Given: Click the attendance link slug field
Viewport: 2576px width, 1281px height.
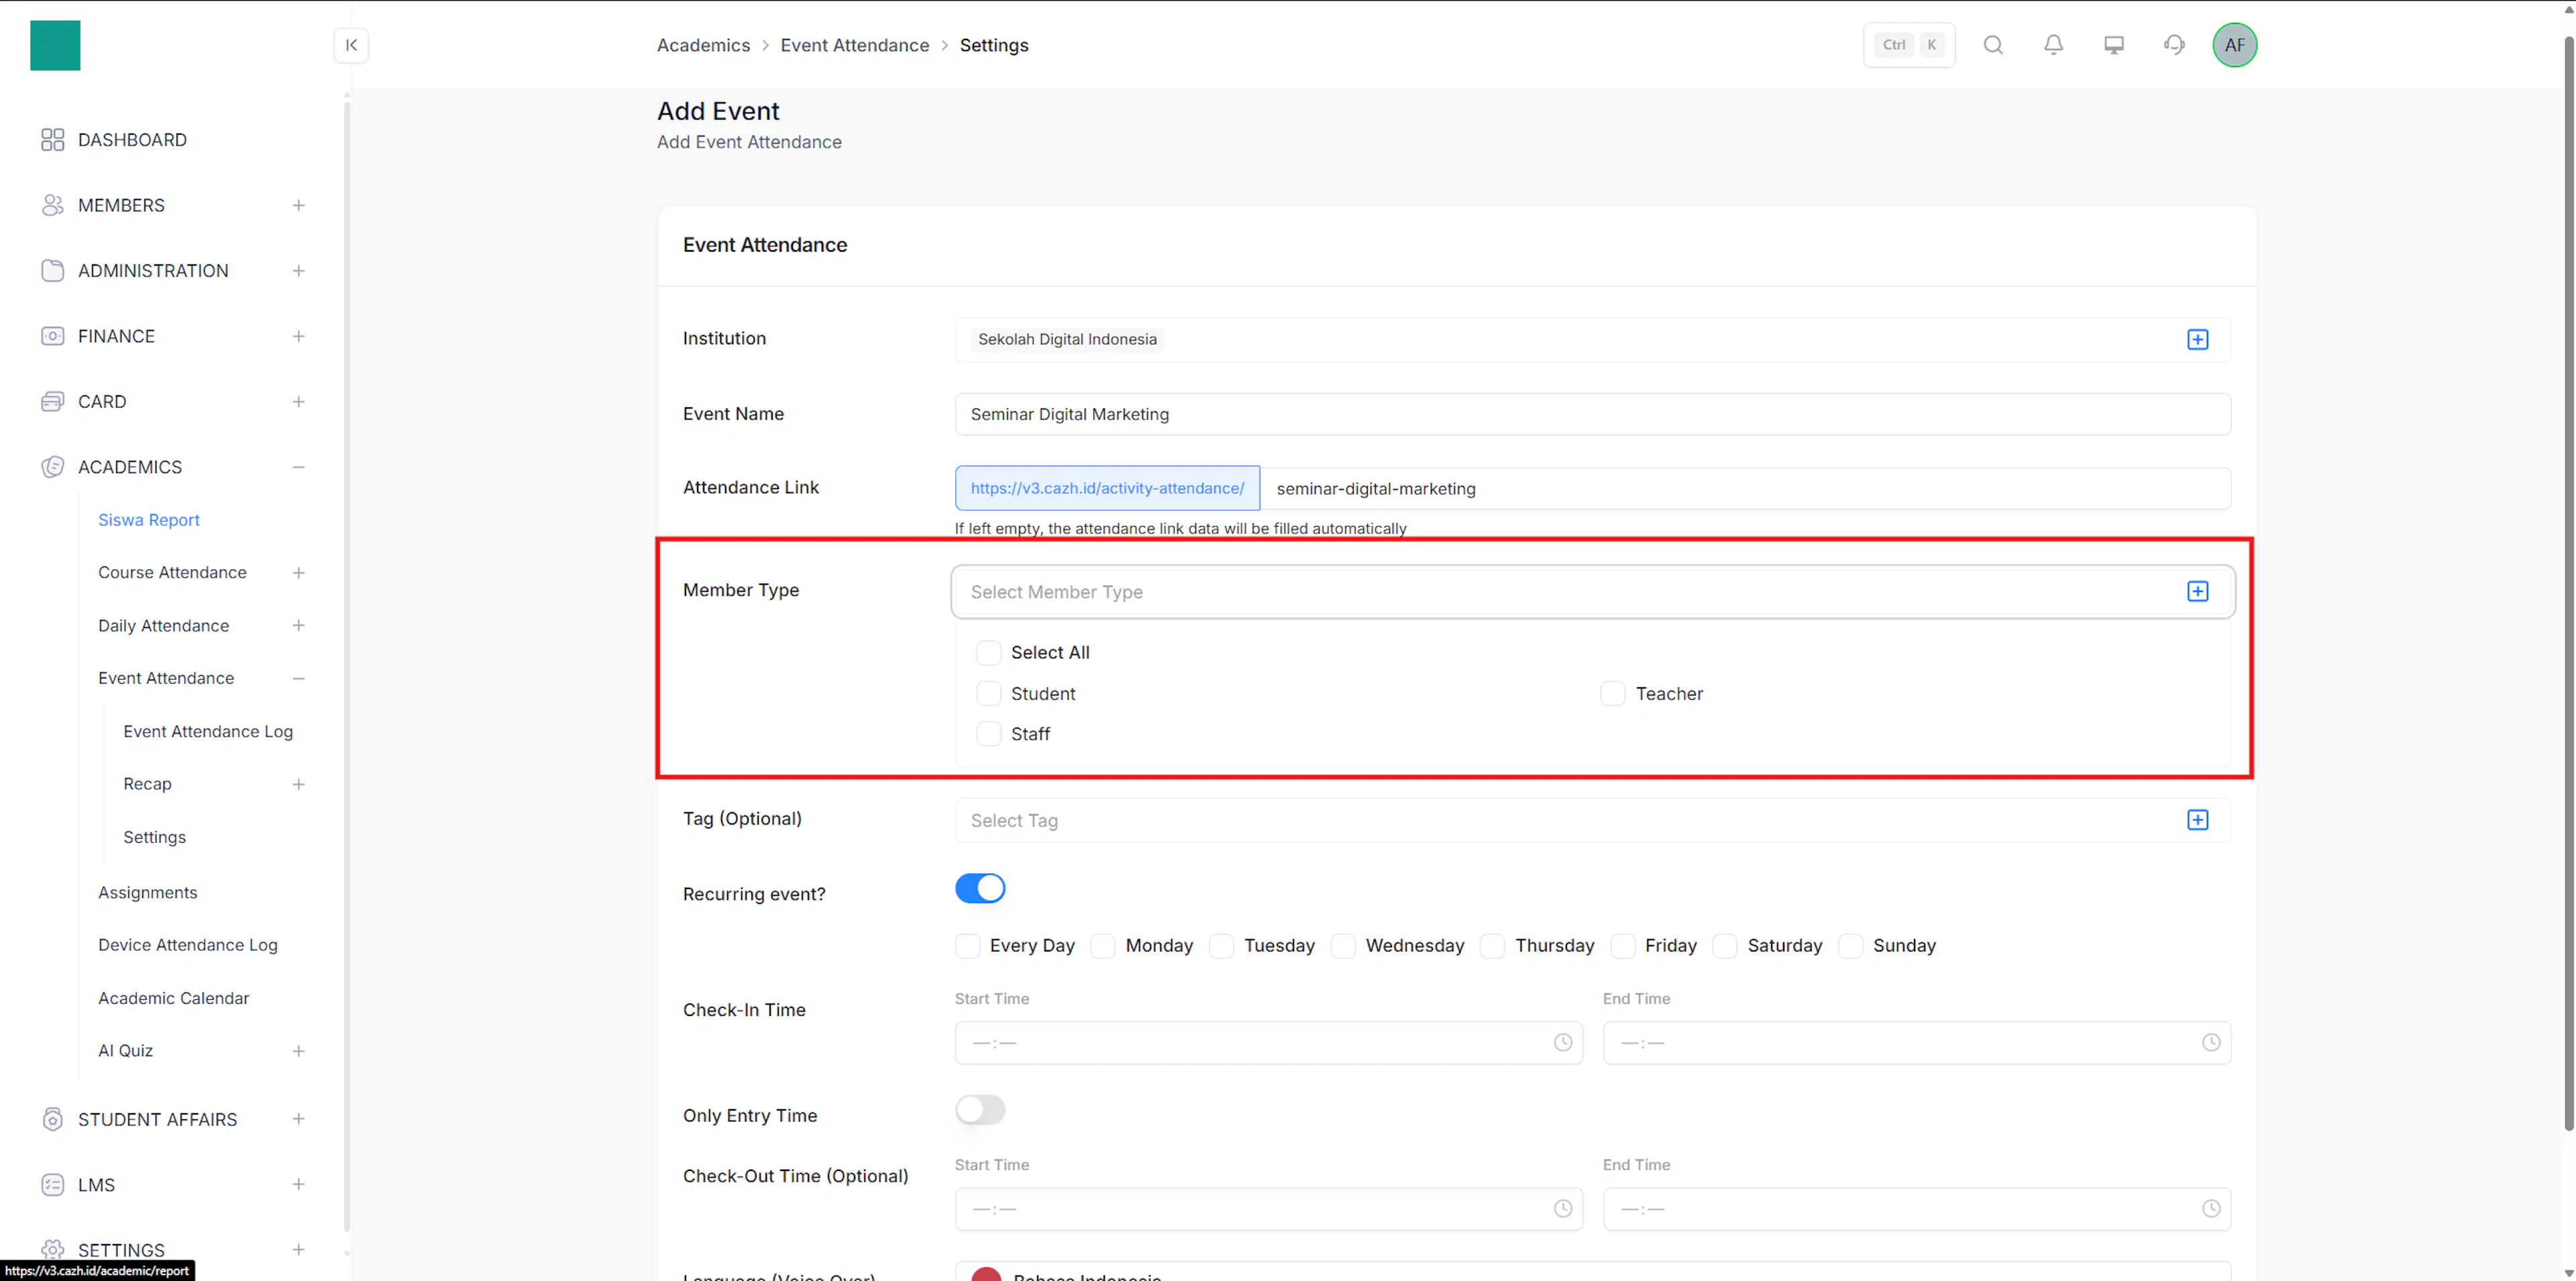Looking at the screenshot, I should [x=1745, y=489].
